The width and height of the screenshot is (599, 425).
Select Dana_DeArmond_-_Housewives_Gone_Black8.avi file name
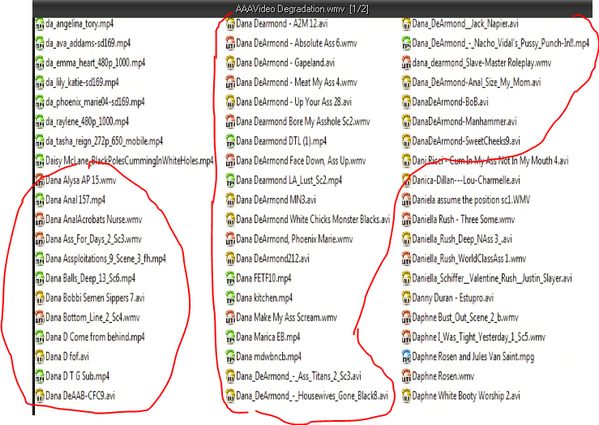coord(312,396)
